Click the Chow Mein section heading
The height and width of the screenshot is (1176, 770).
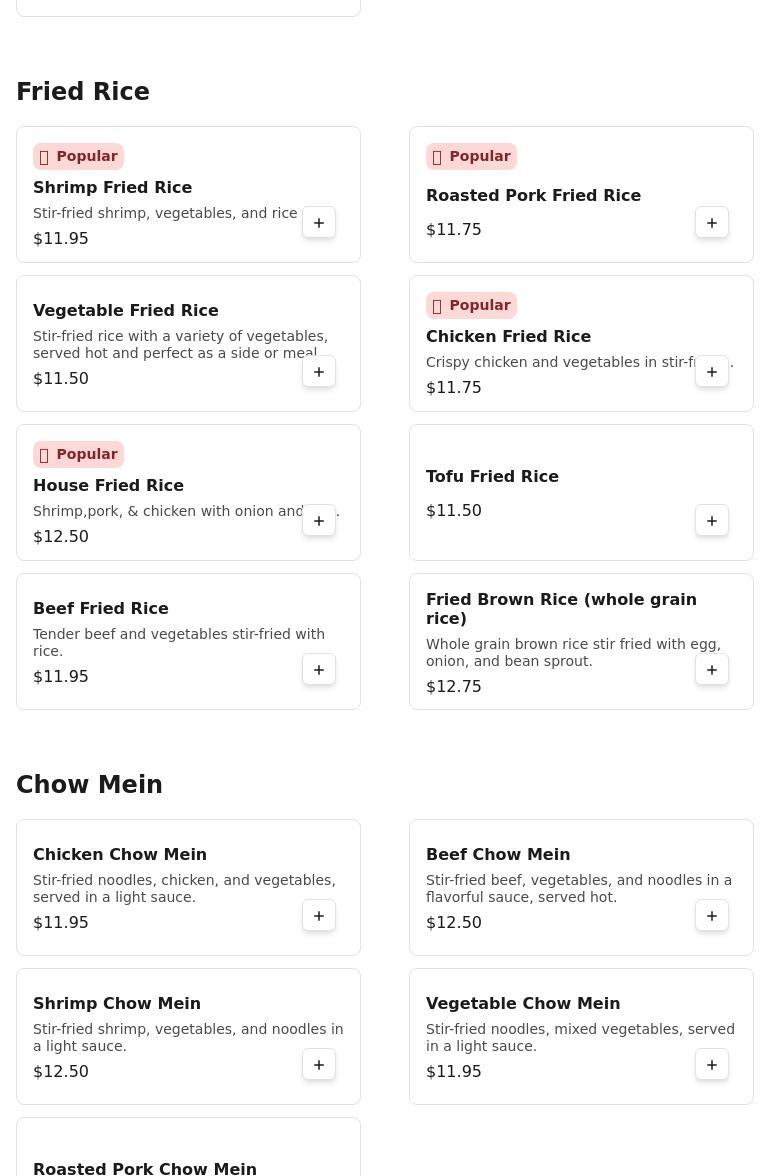point(89,785)
